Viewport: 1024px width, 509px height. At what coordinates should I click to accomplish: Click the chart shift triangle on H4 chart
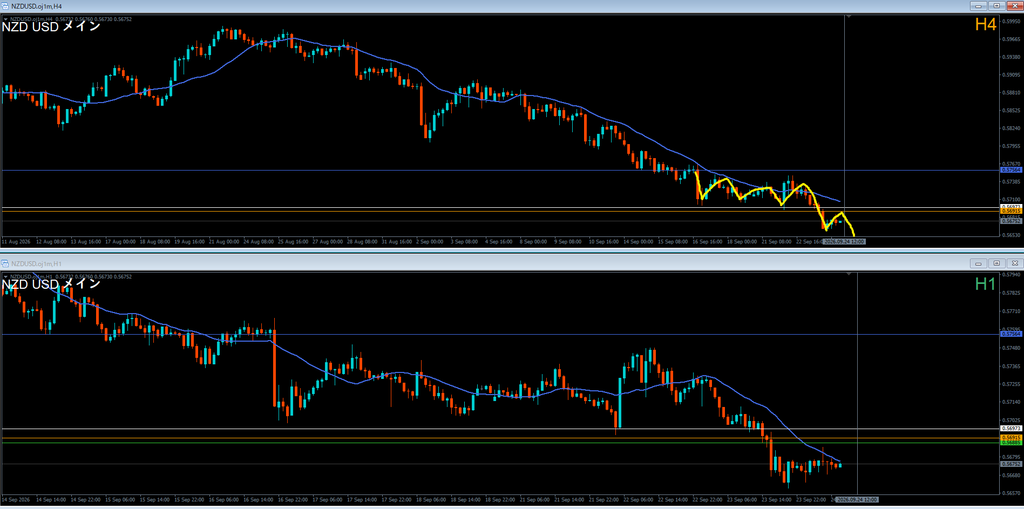849,16
